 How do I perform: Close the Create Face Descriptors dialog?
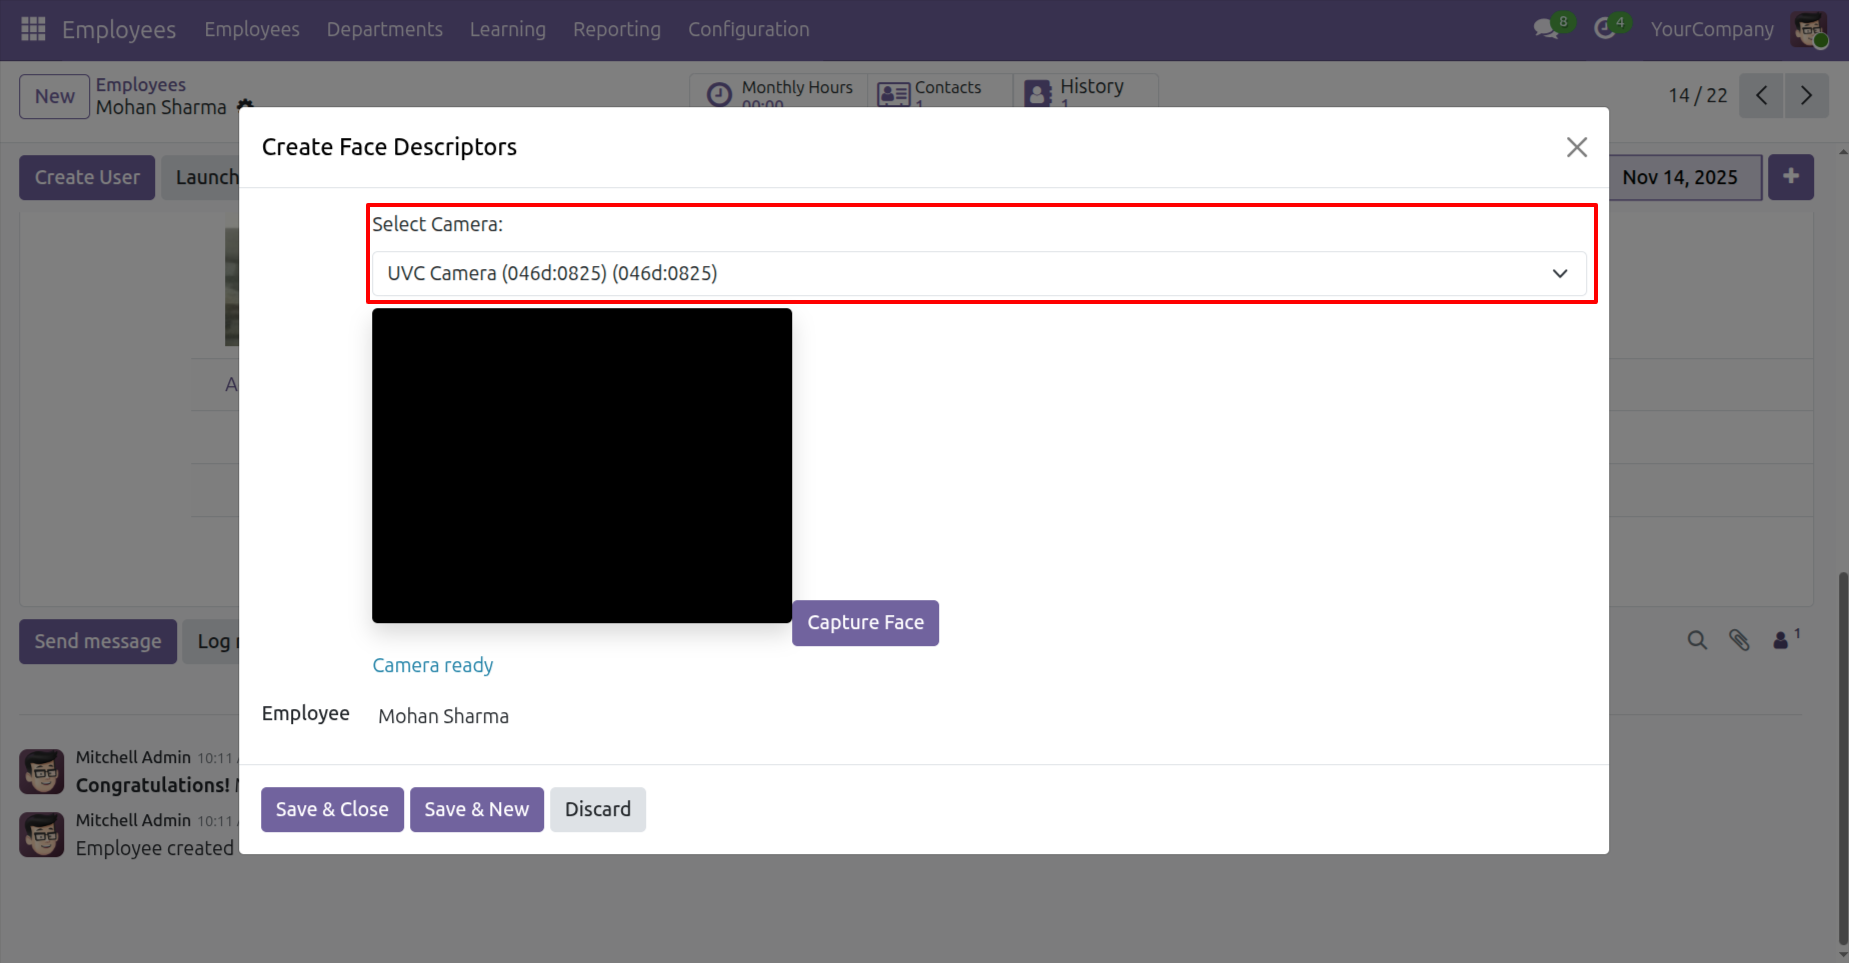[1577, 147]
